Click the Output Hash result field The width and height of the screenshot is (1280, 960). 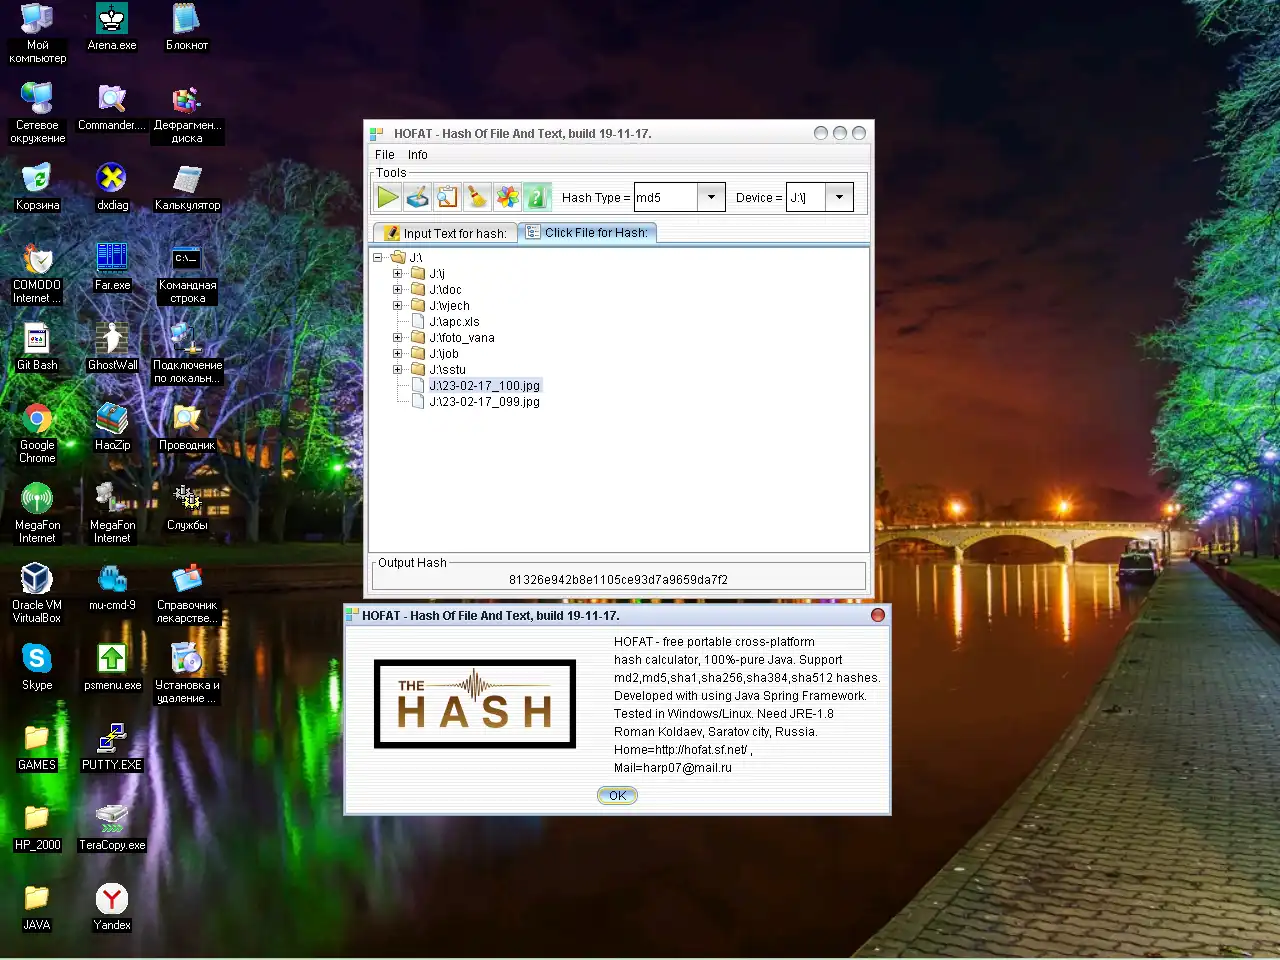618,579
